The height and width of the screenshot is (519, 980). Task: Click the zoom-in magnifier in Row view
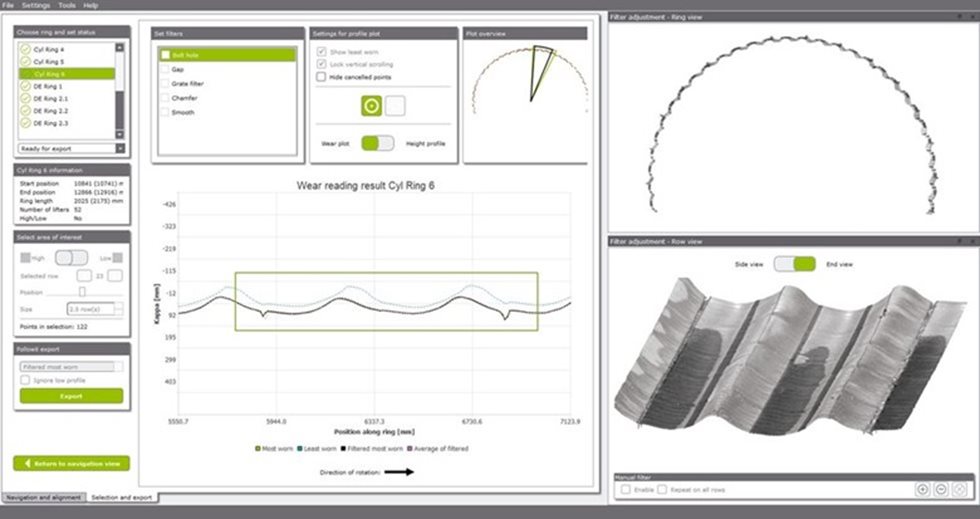click(922, 489)
